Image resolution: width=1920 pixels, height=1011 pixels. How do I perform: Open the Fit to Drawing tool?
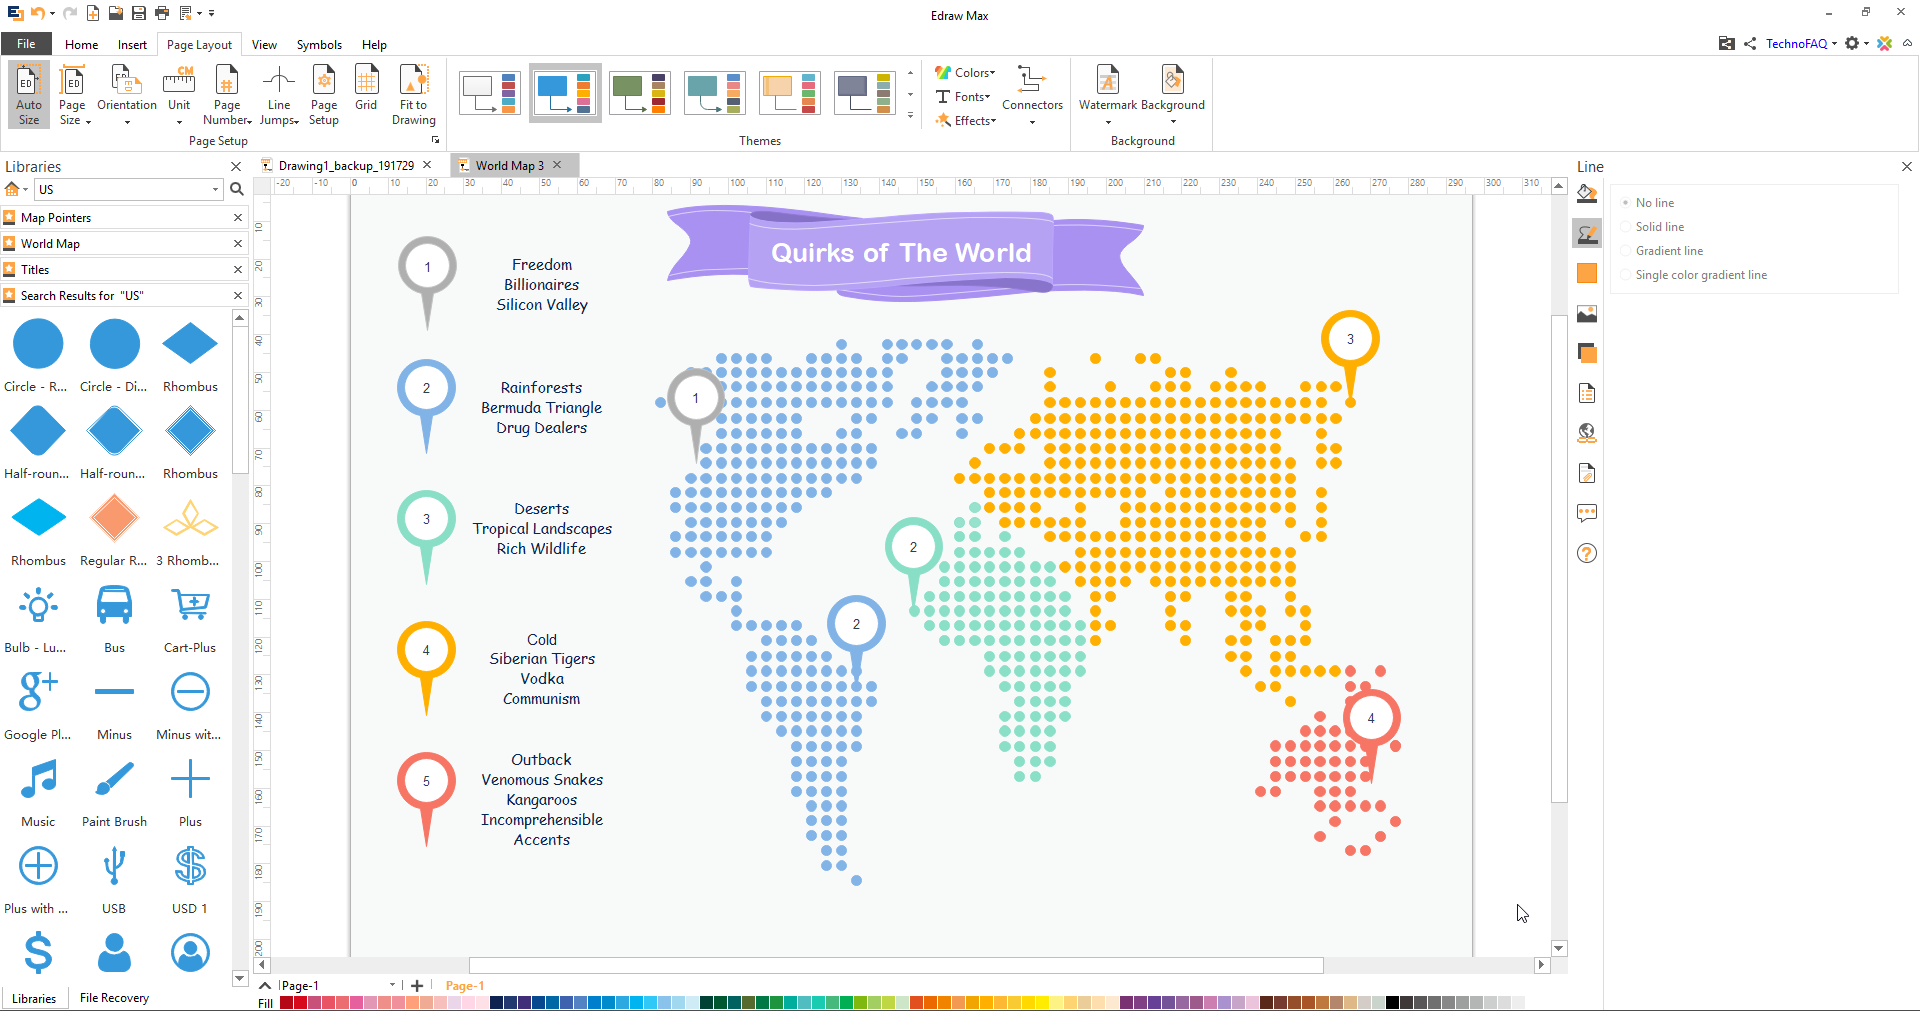(413, 94)
